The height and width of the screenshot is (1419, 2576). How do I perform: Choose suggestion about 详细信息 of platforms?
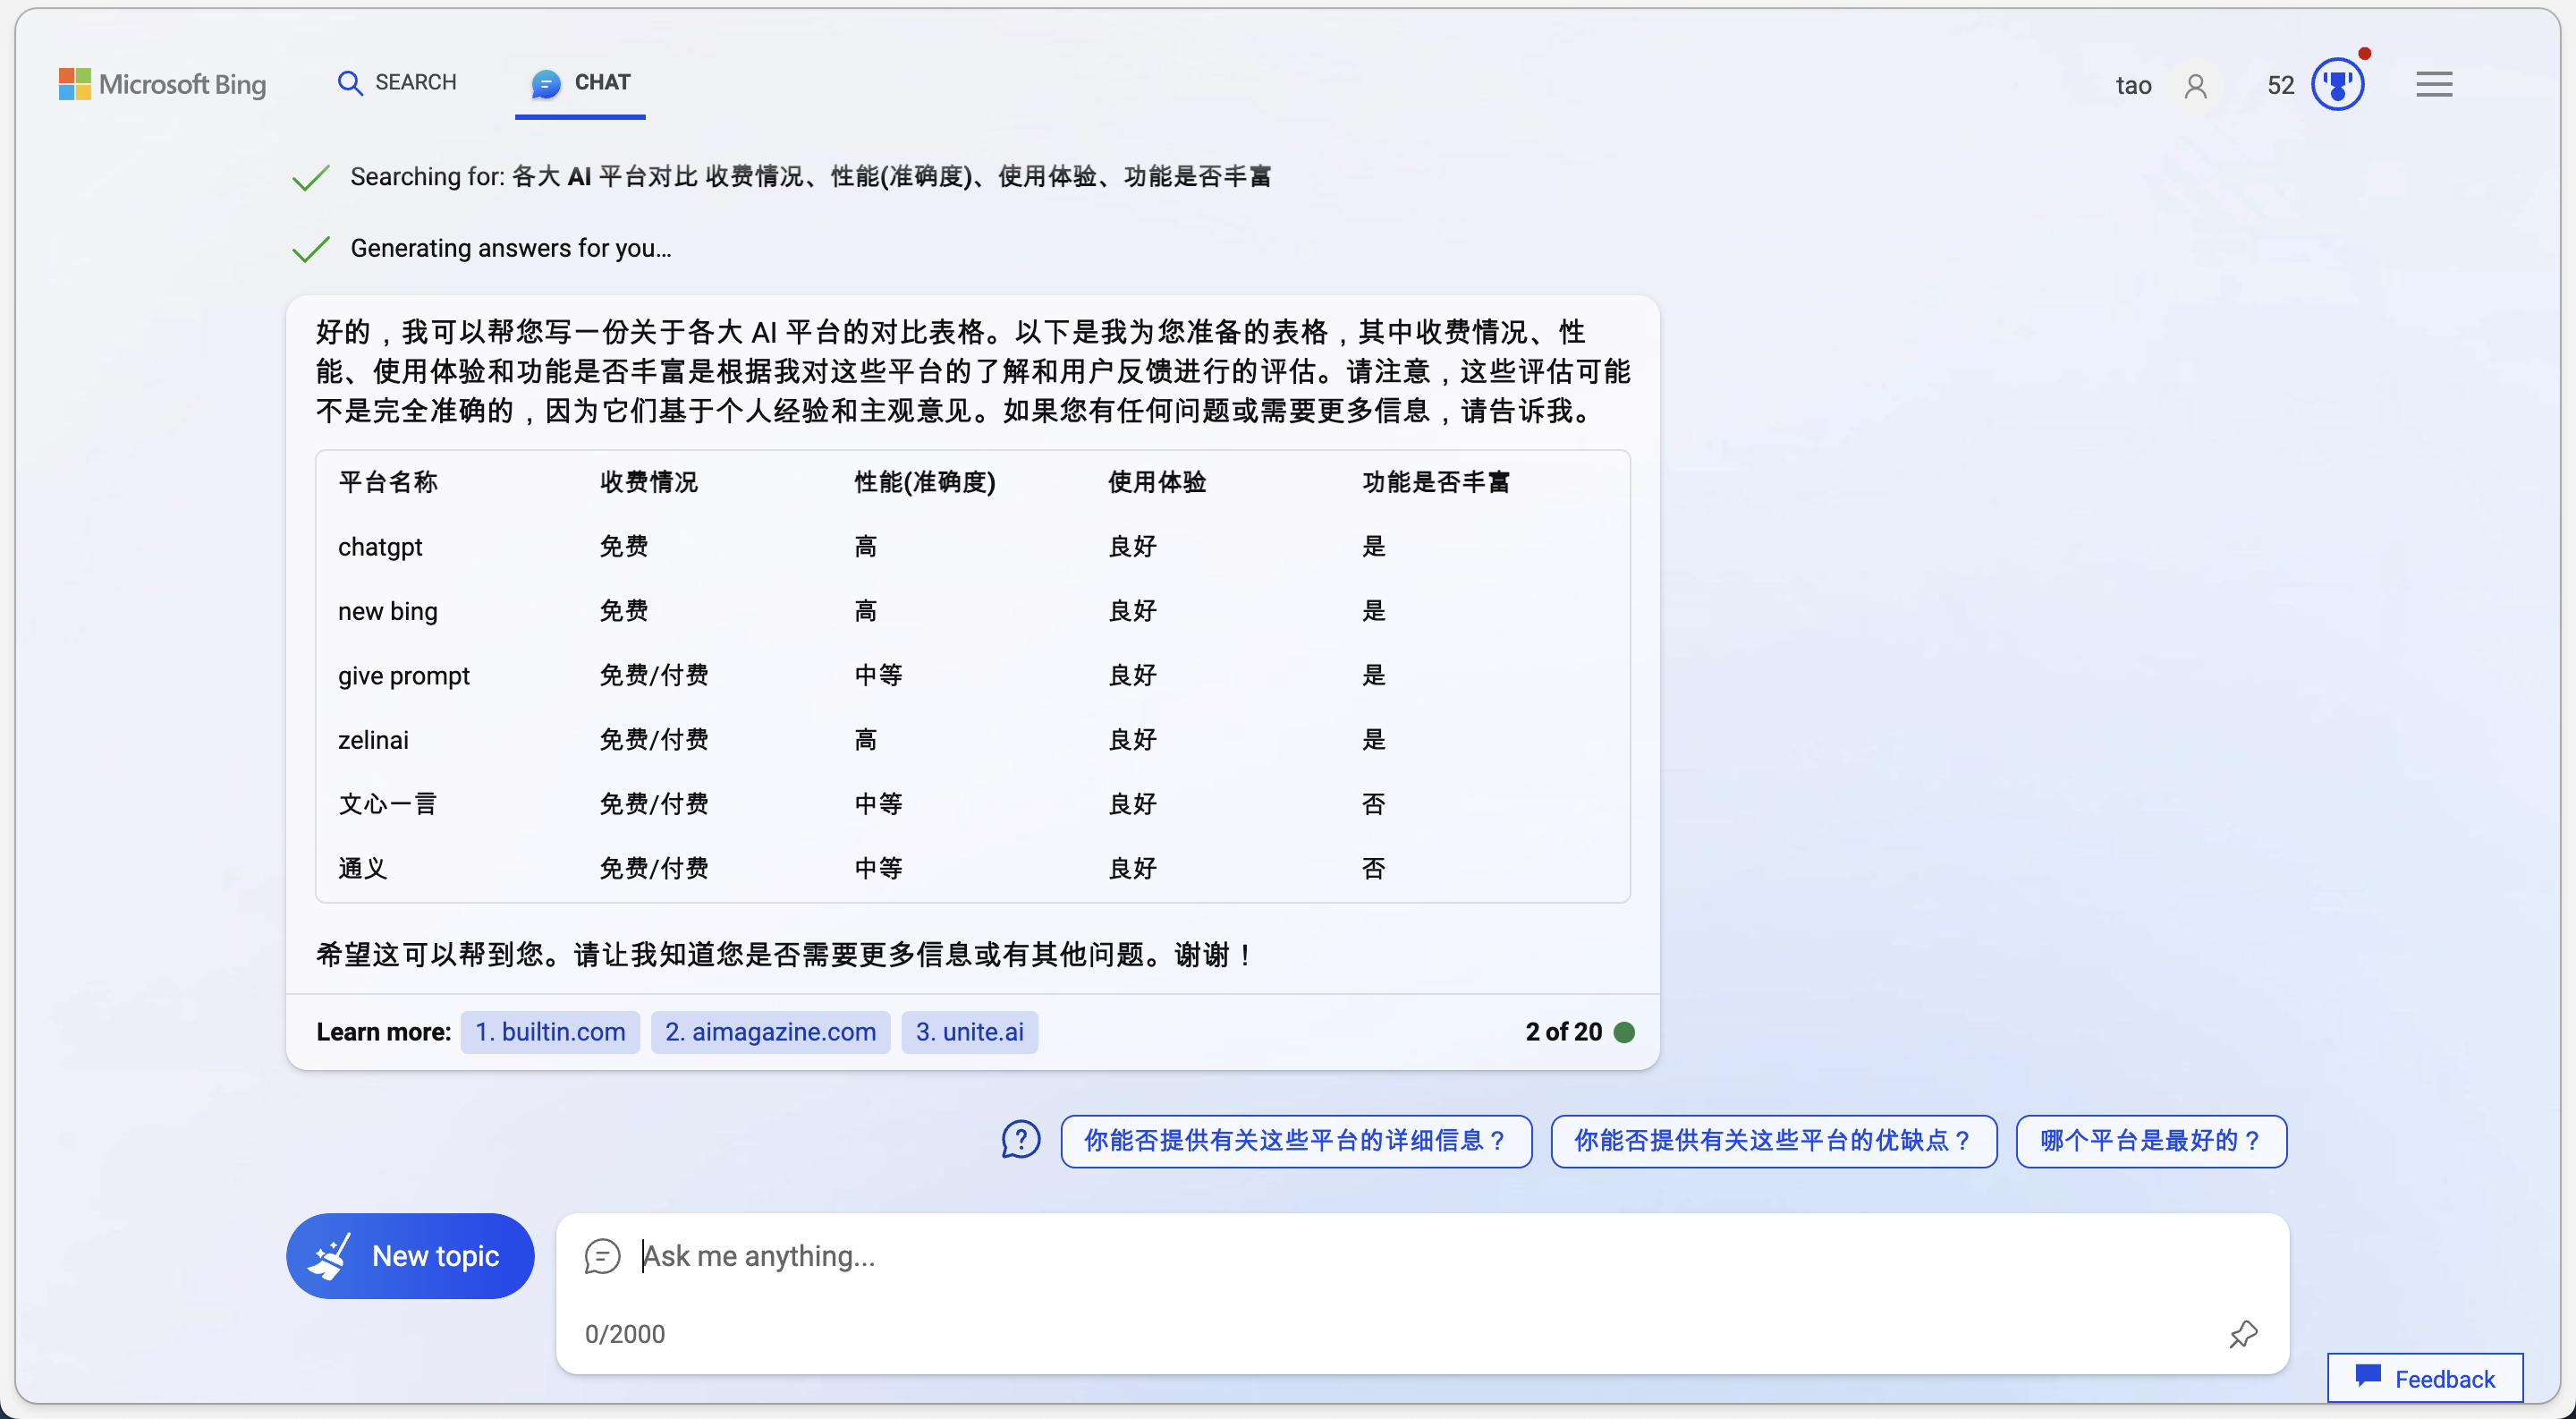[1295, 1141]
